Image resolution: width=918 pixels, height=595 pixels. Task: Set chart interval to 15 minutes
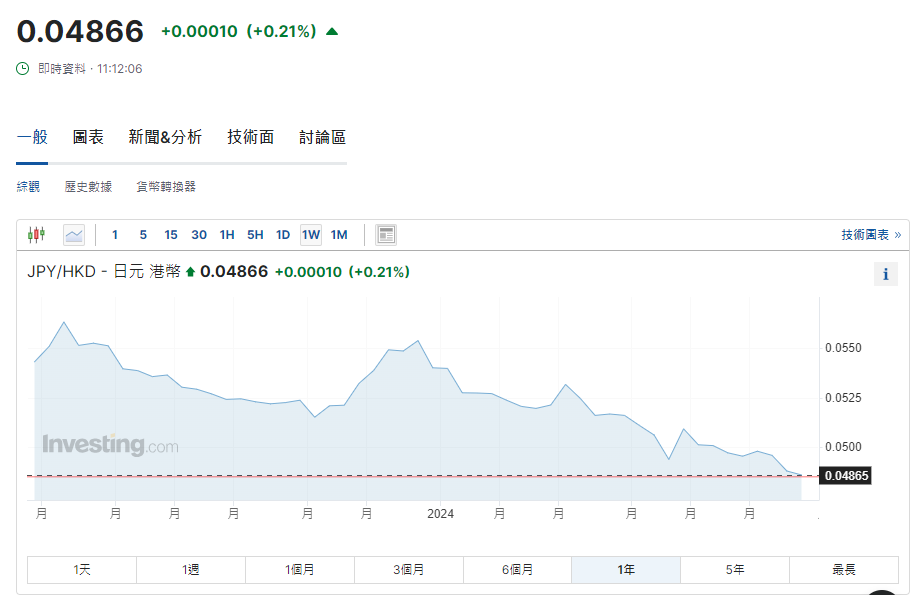[x=171, y=235]
